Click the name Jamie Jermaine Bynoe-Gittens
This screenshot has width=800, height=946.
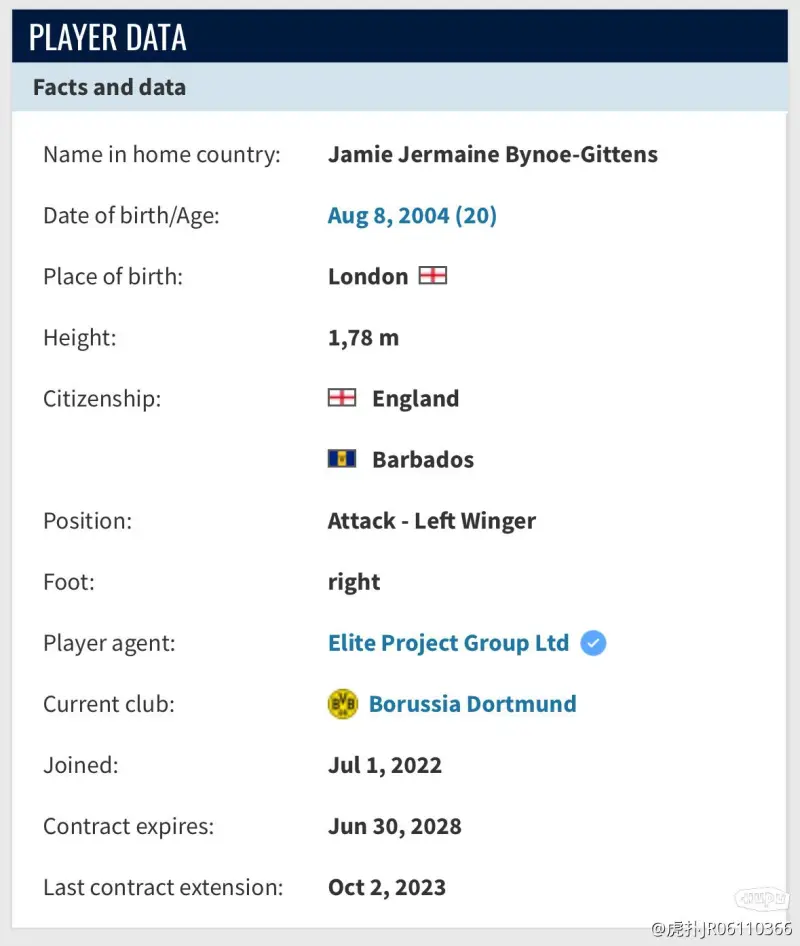492,154
